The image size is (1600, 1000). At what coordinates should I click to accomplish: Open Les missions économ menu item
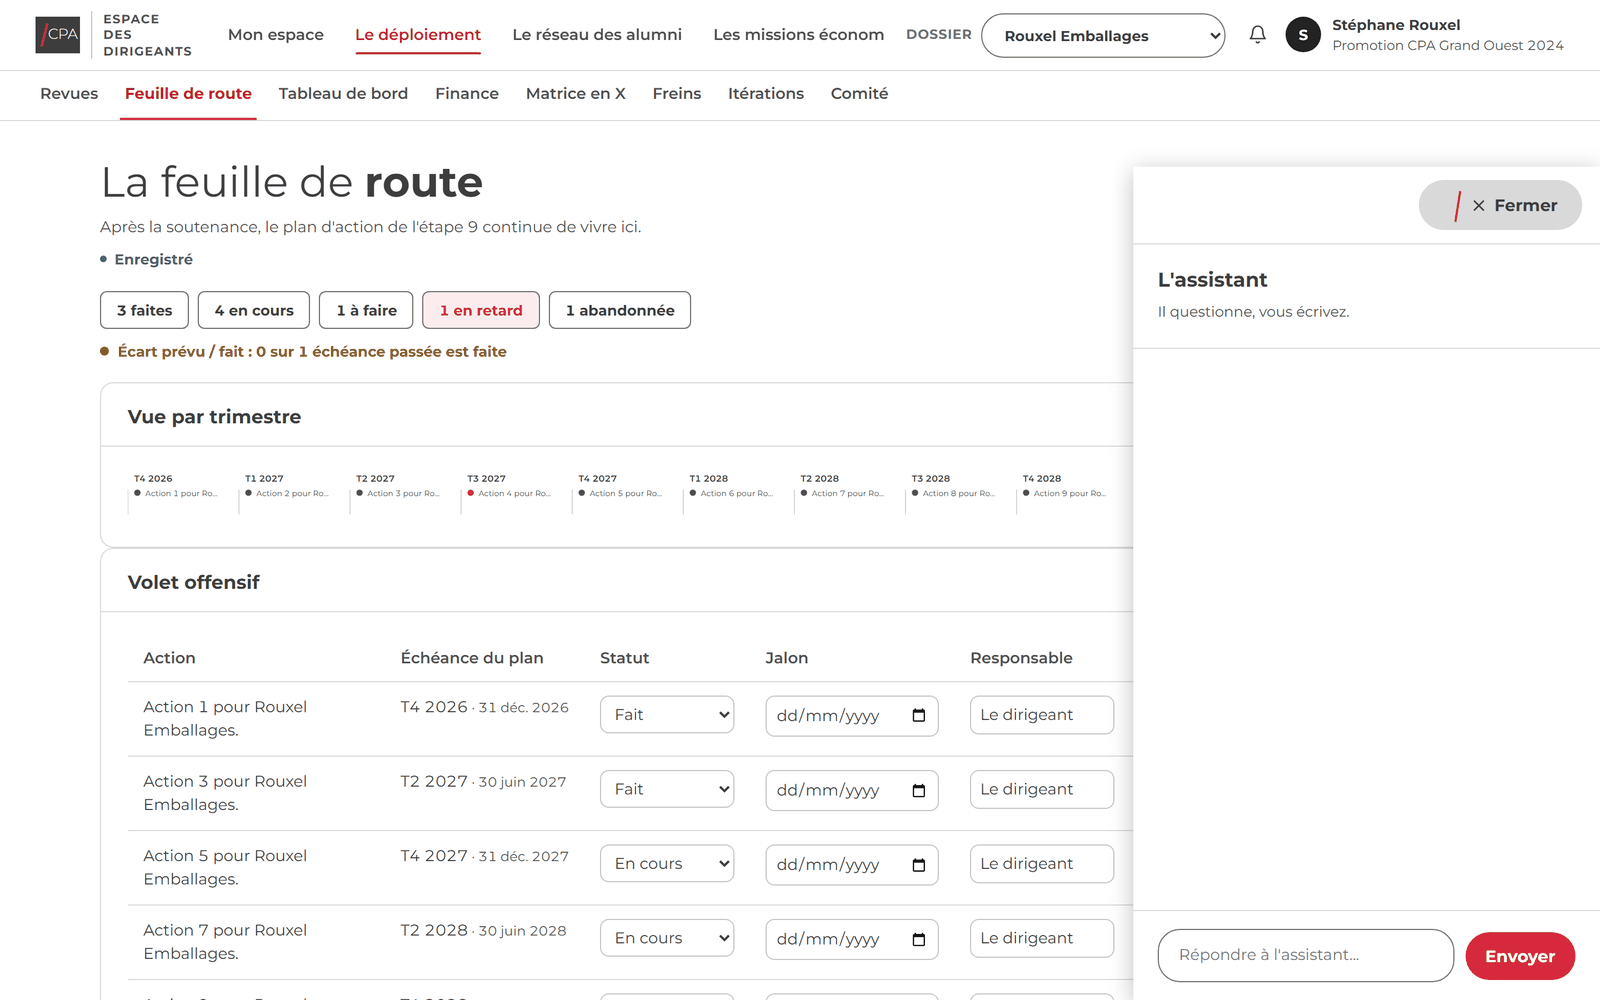coord(799,35)
